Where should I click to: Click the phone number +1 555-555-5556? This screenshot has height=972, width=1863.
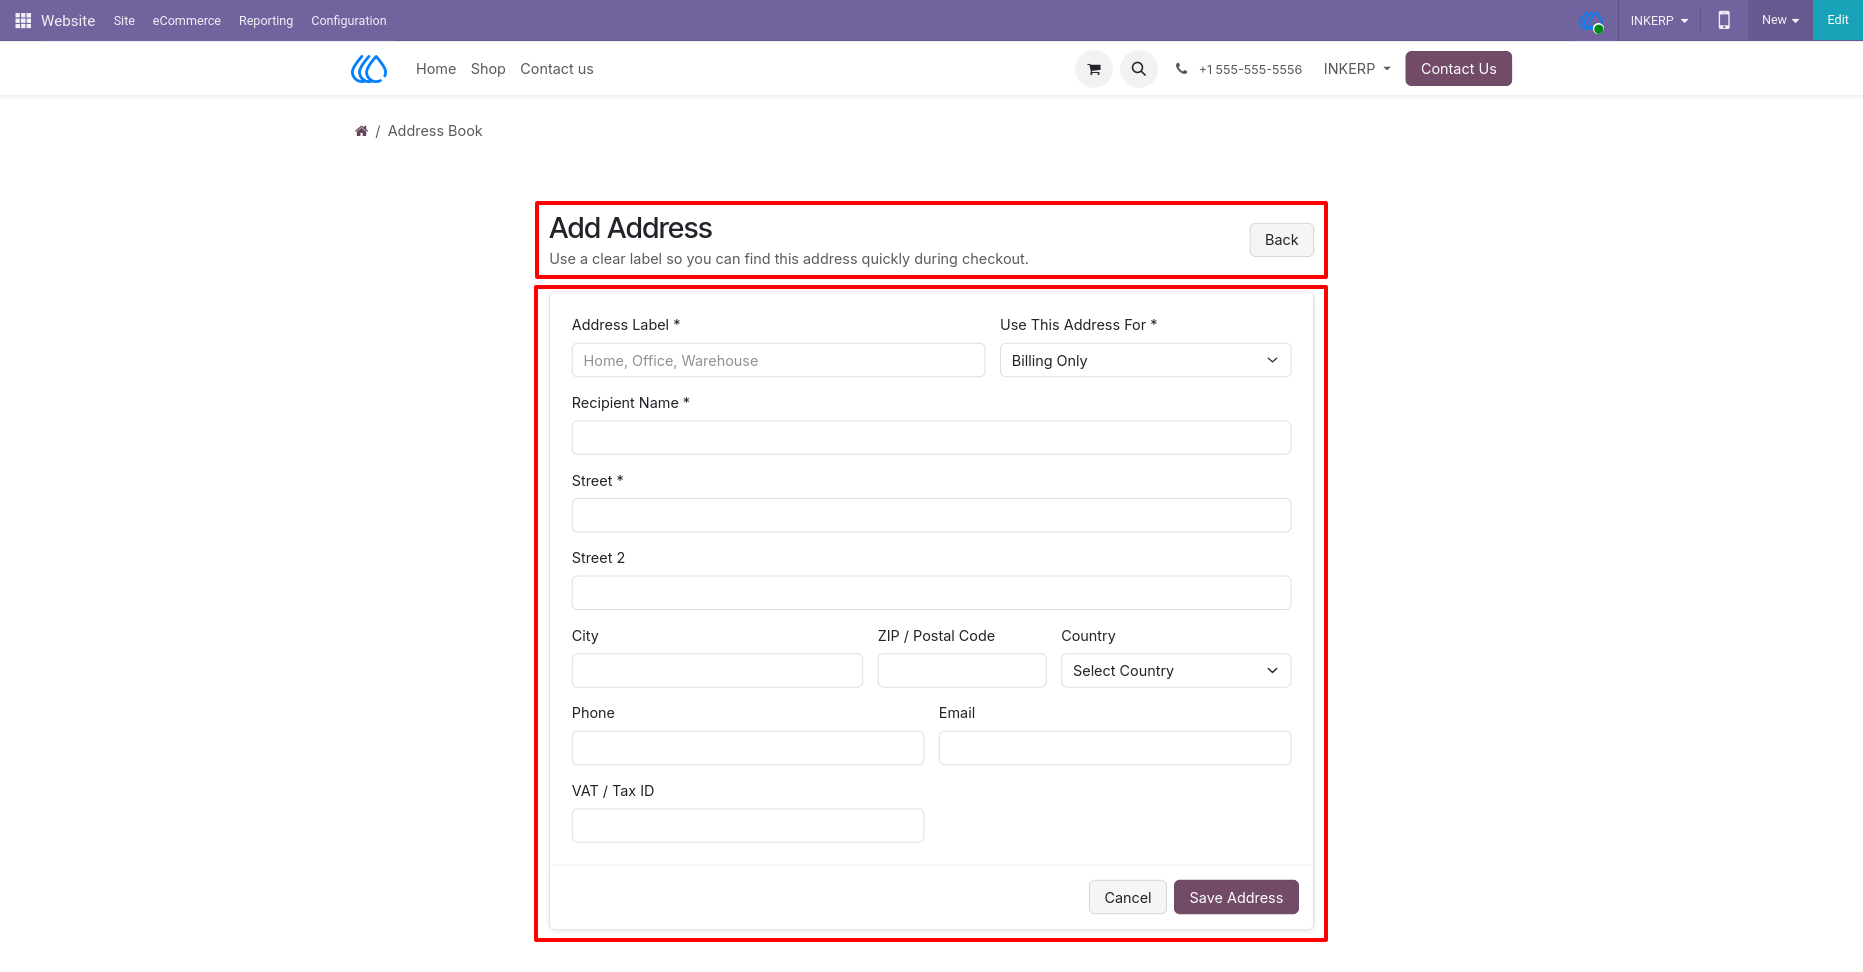tap(1250, 69)
